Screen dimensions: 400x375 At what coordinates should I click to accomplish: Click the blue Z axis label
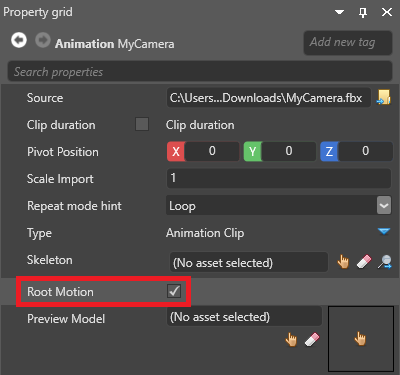(329, 151)
